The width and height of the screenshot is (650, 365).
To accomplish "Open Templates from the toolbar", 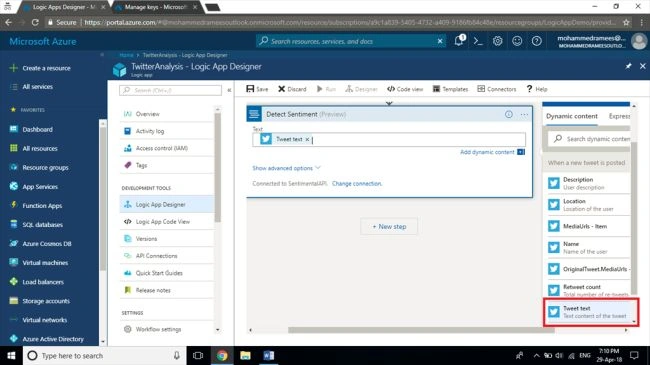I will 450,89.
